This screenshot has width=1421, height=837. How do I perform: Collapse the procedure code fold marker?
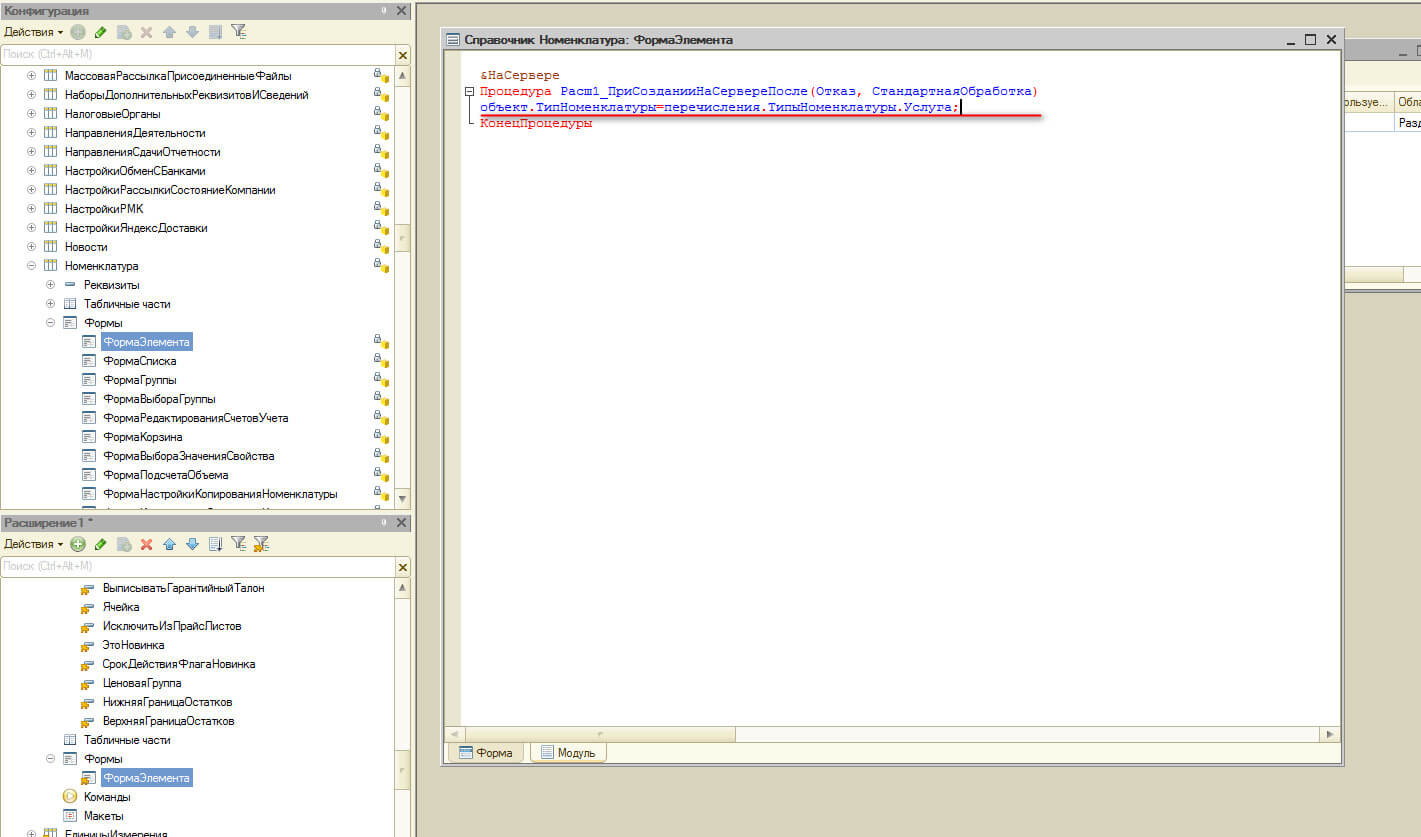(469, 92)
